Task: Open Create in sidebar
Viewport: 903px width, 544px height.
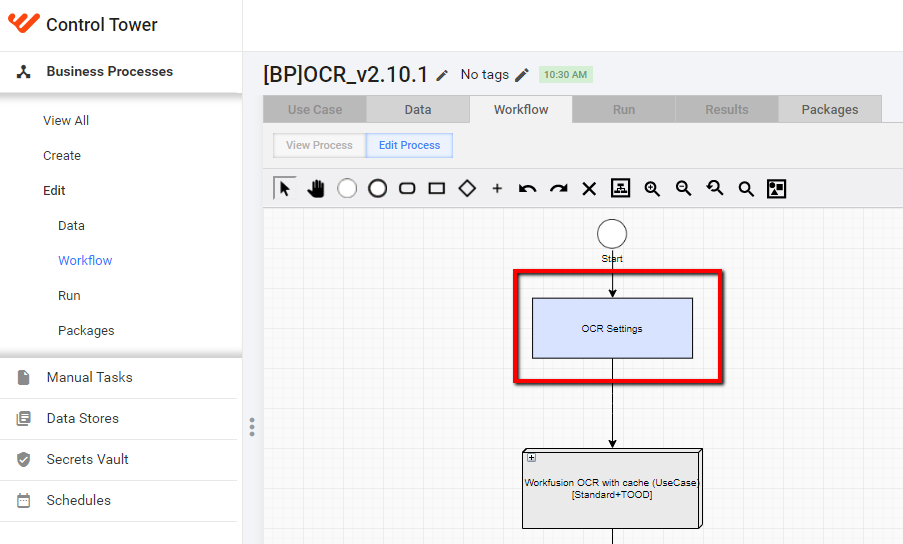Action: point(62,155)
